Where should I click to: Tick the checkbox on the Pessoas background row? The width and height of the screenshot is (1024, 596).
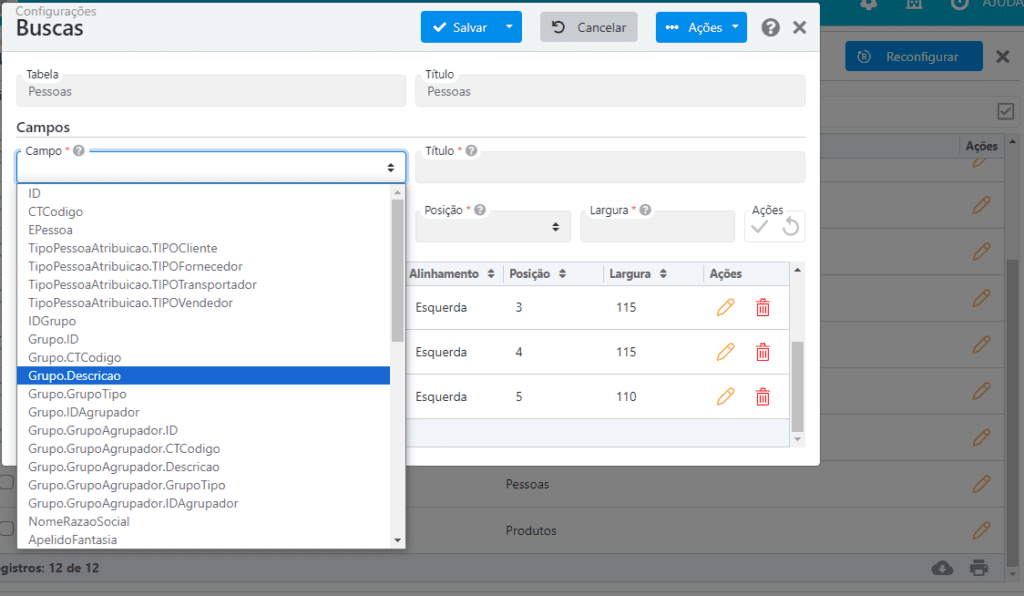tap(7, 482)
